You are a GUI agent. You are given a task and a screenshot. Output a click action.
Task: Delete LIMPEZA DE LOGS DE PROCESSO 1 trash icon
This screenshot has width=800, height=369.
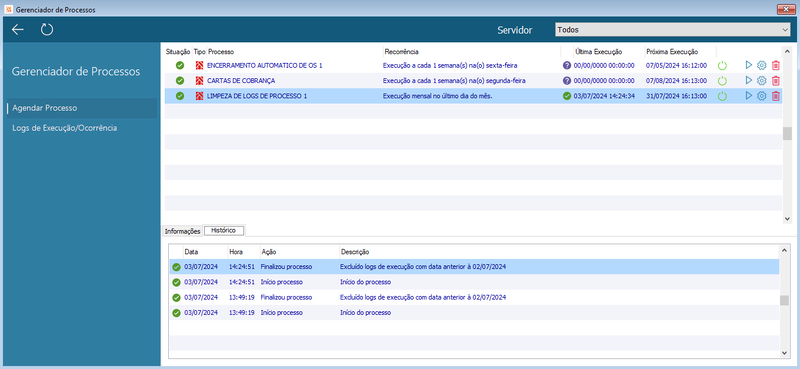pyautogui.click(x=776, y=96)
